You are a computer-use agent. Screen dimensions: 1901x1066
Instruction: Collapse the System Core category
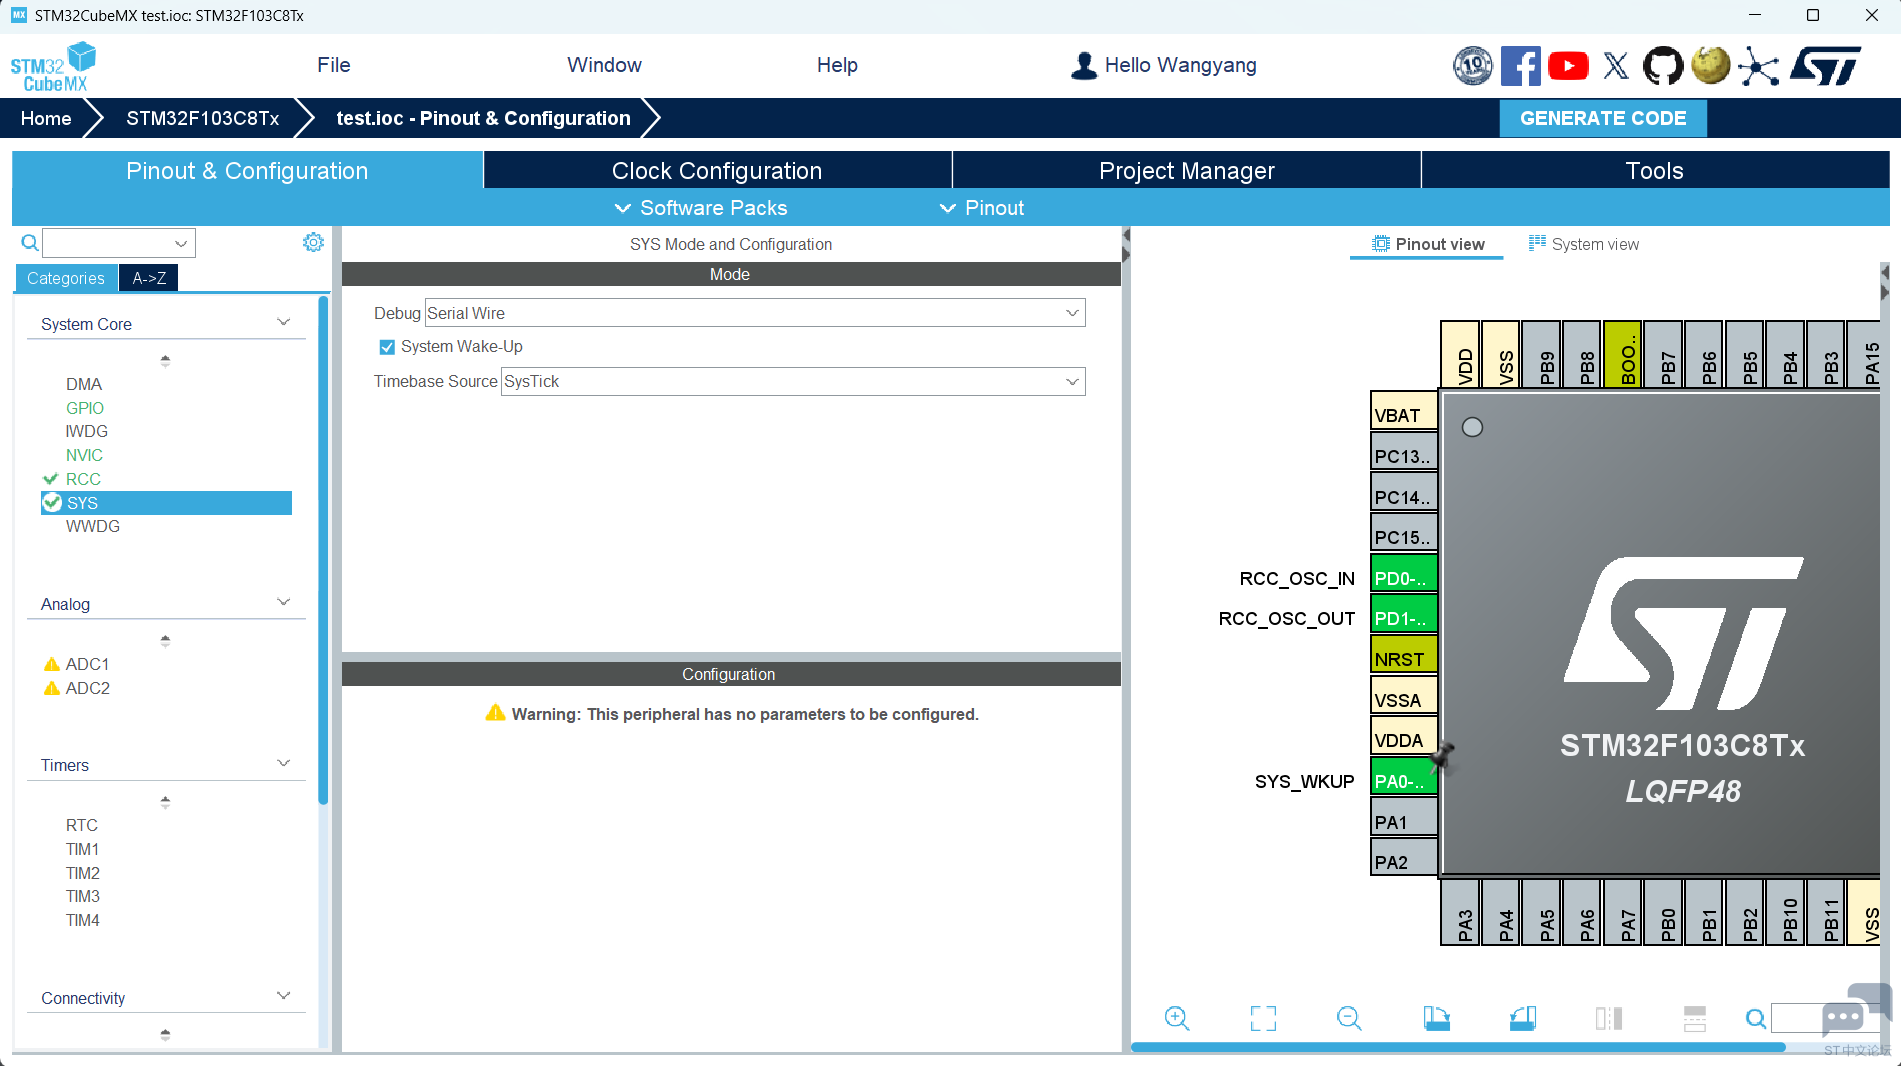coord(283,322)
